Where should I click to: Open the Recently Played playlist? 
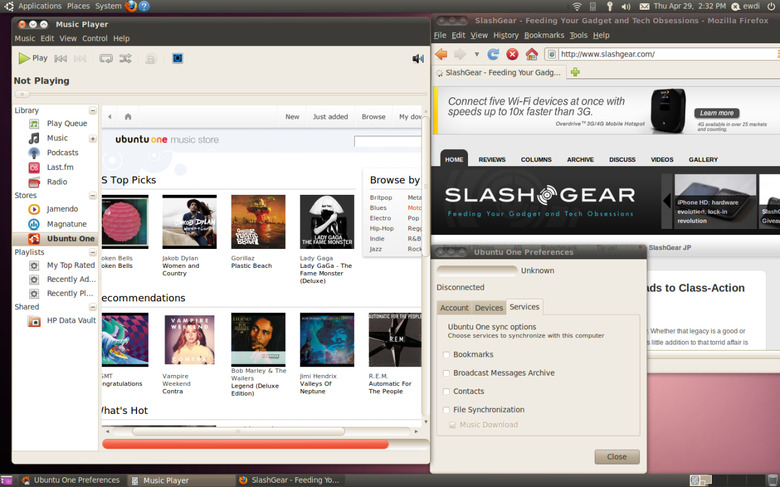70,293
